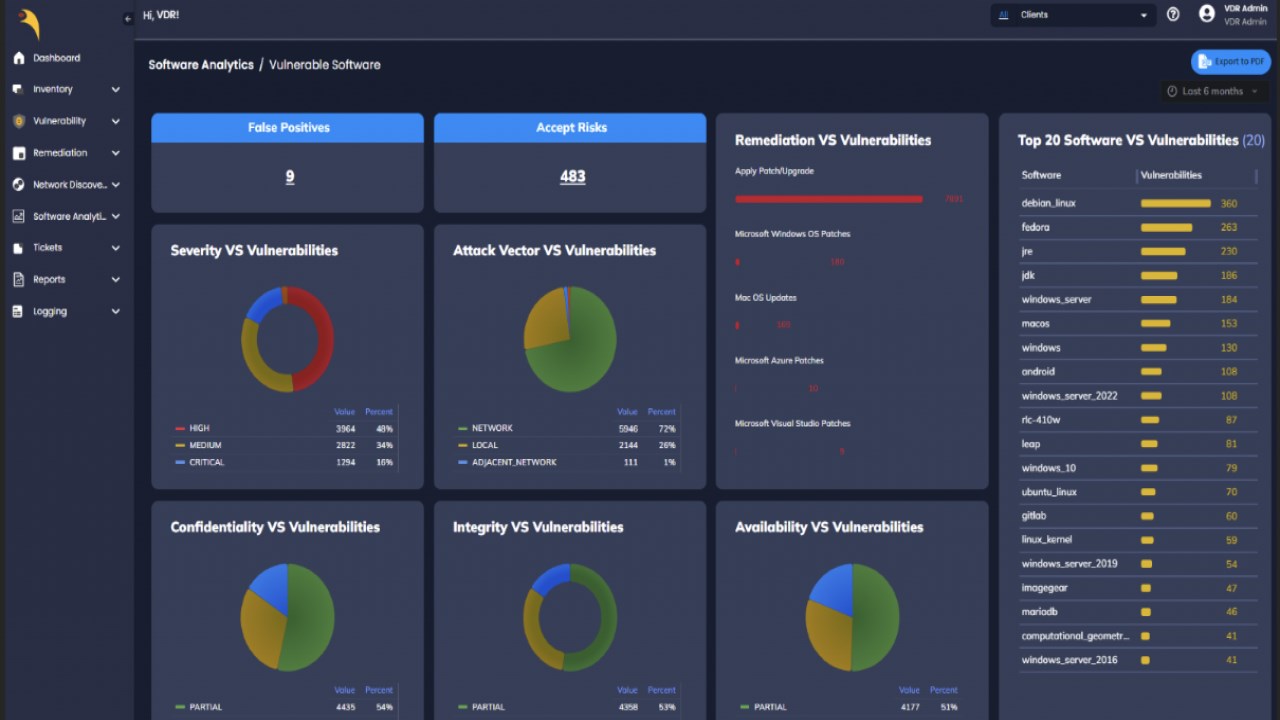Click MEDIUM yellow legend swatch
The height and width of the screenshot is (720, 1280).
tap(180, 445)
